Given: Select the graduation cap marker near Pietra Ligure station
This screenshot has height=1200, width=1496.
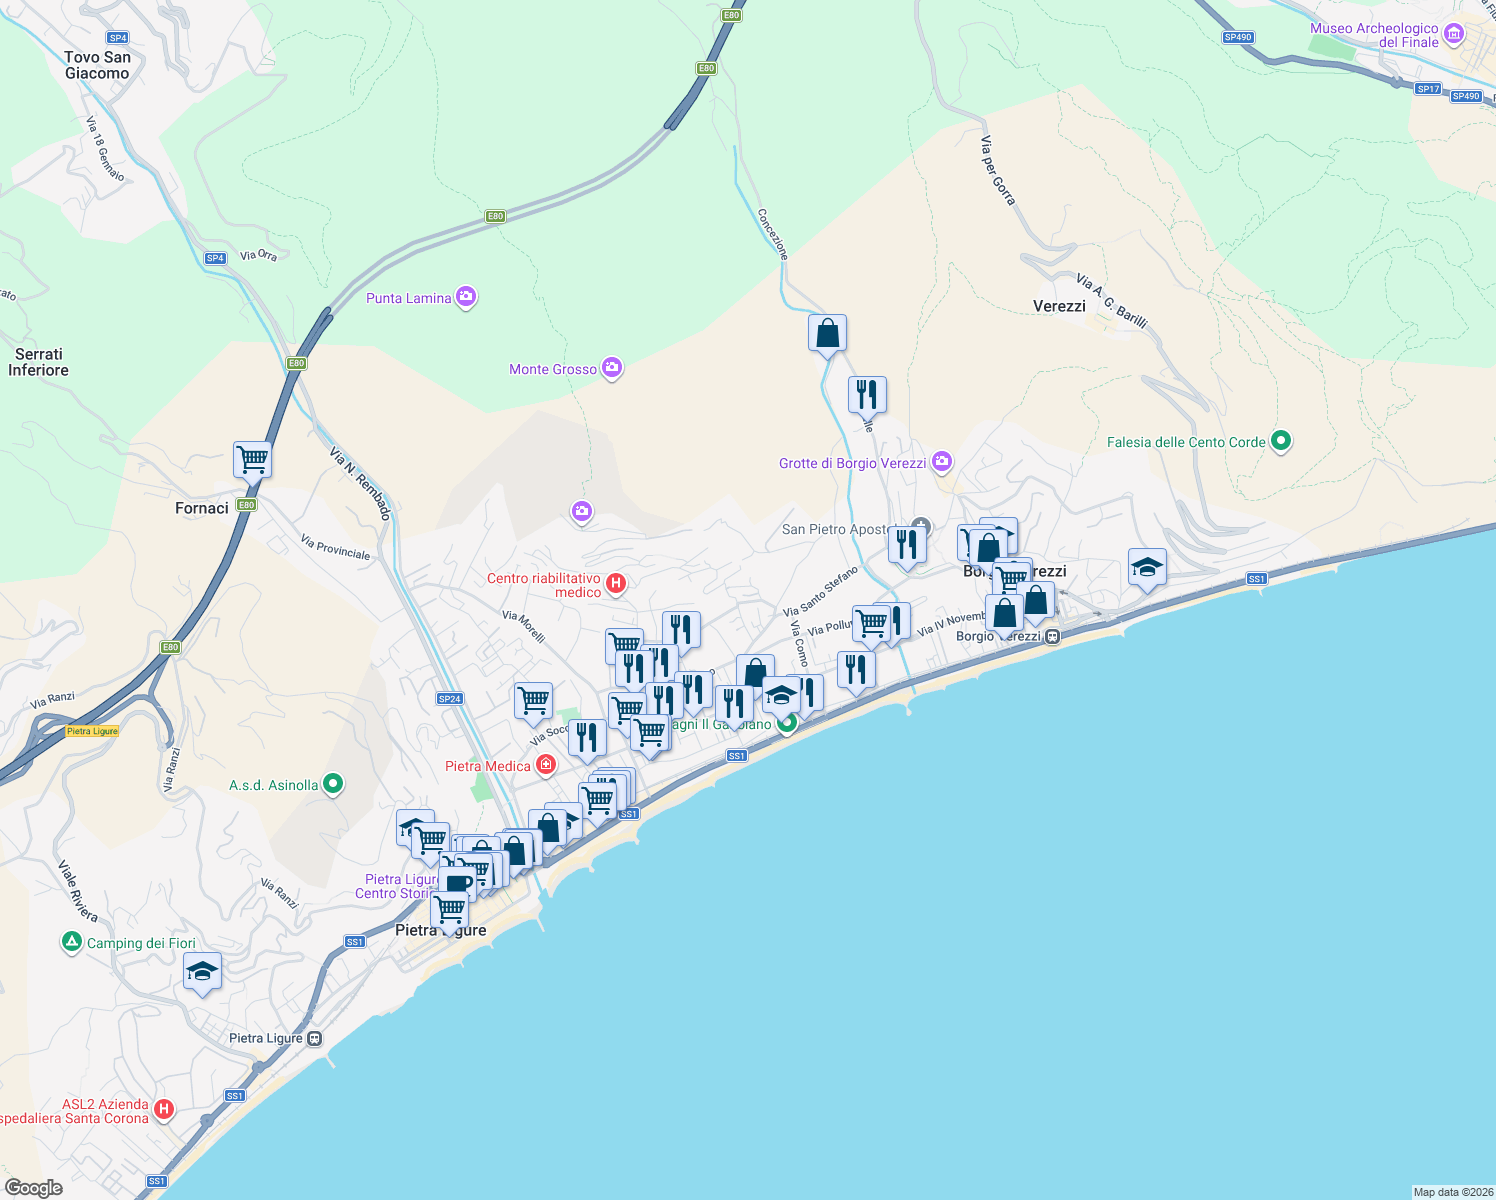Looking at the screenshot, I should coord(203,971).
